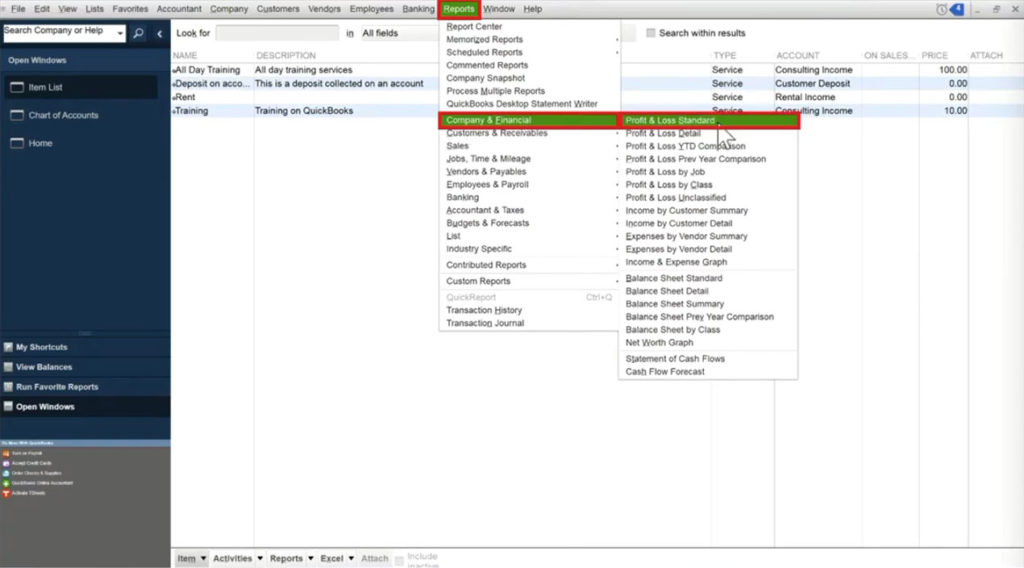
Task: Select Profit & Loss Standard report
Action: point(670,121)
